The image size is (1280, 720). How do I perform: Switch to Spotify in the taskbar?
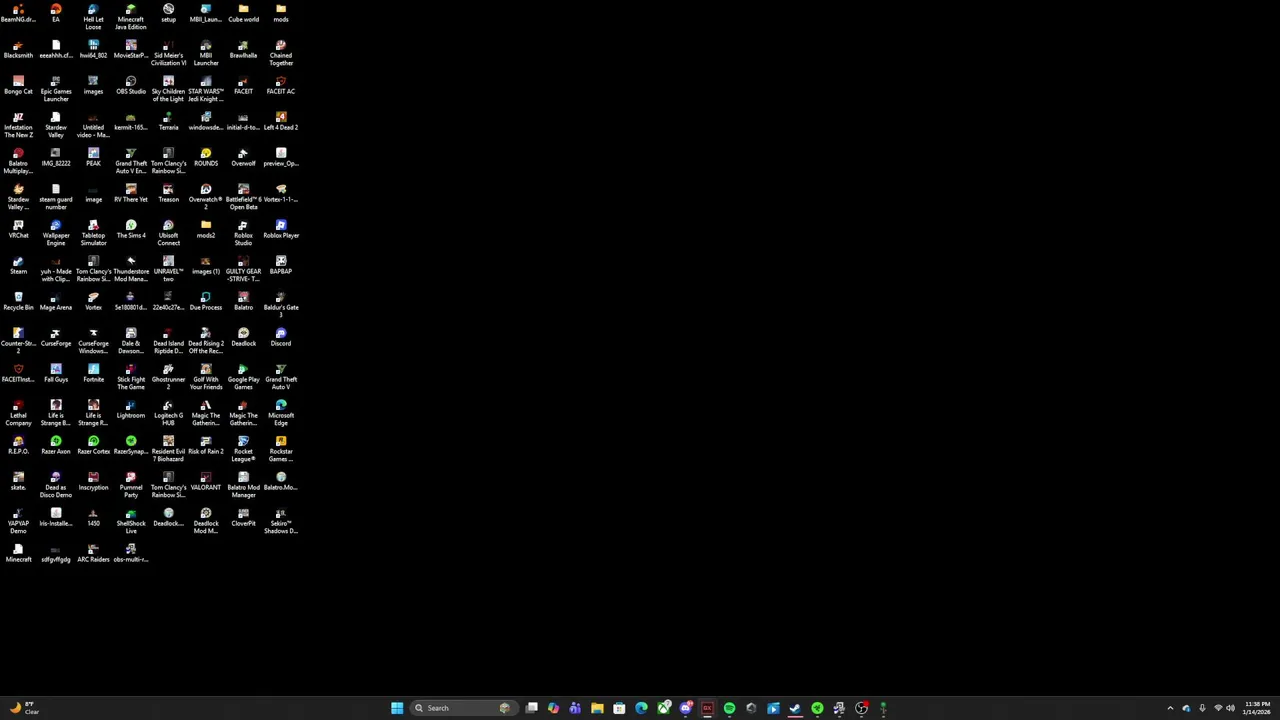click(729, 708)
